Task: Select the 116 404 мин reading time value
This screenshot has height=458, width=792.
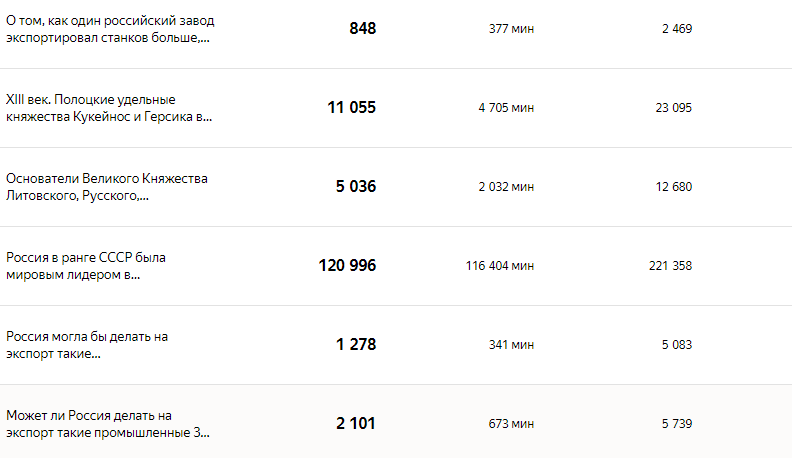Action: (x=500, y=266)
